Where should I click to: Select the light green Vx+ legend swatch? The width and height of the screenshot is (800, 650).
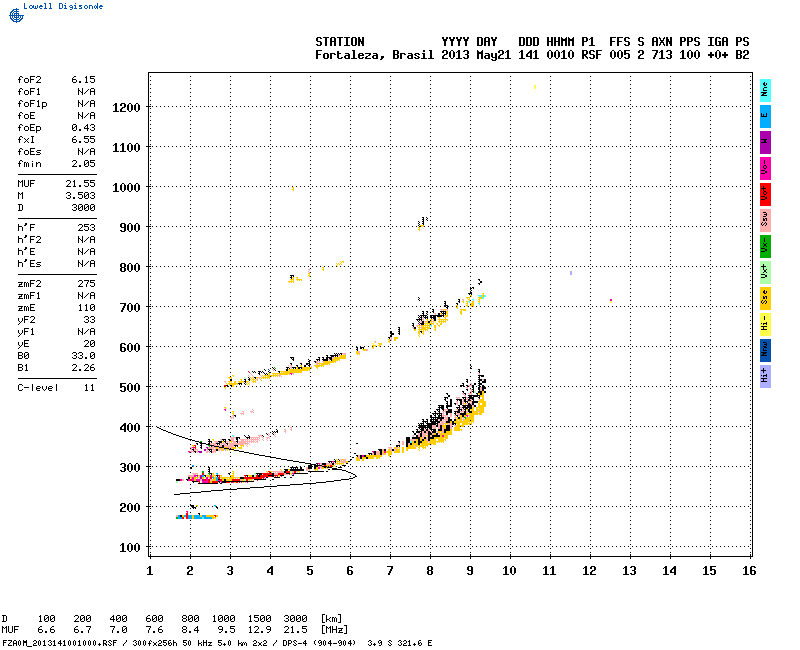(x=765, y=272)
